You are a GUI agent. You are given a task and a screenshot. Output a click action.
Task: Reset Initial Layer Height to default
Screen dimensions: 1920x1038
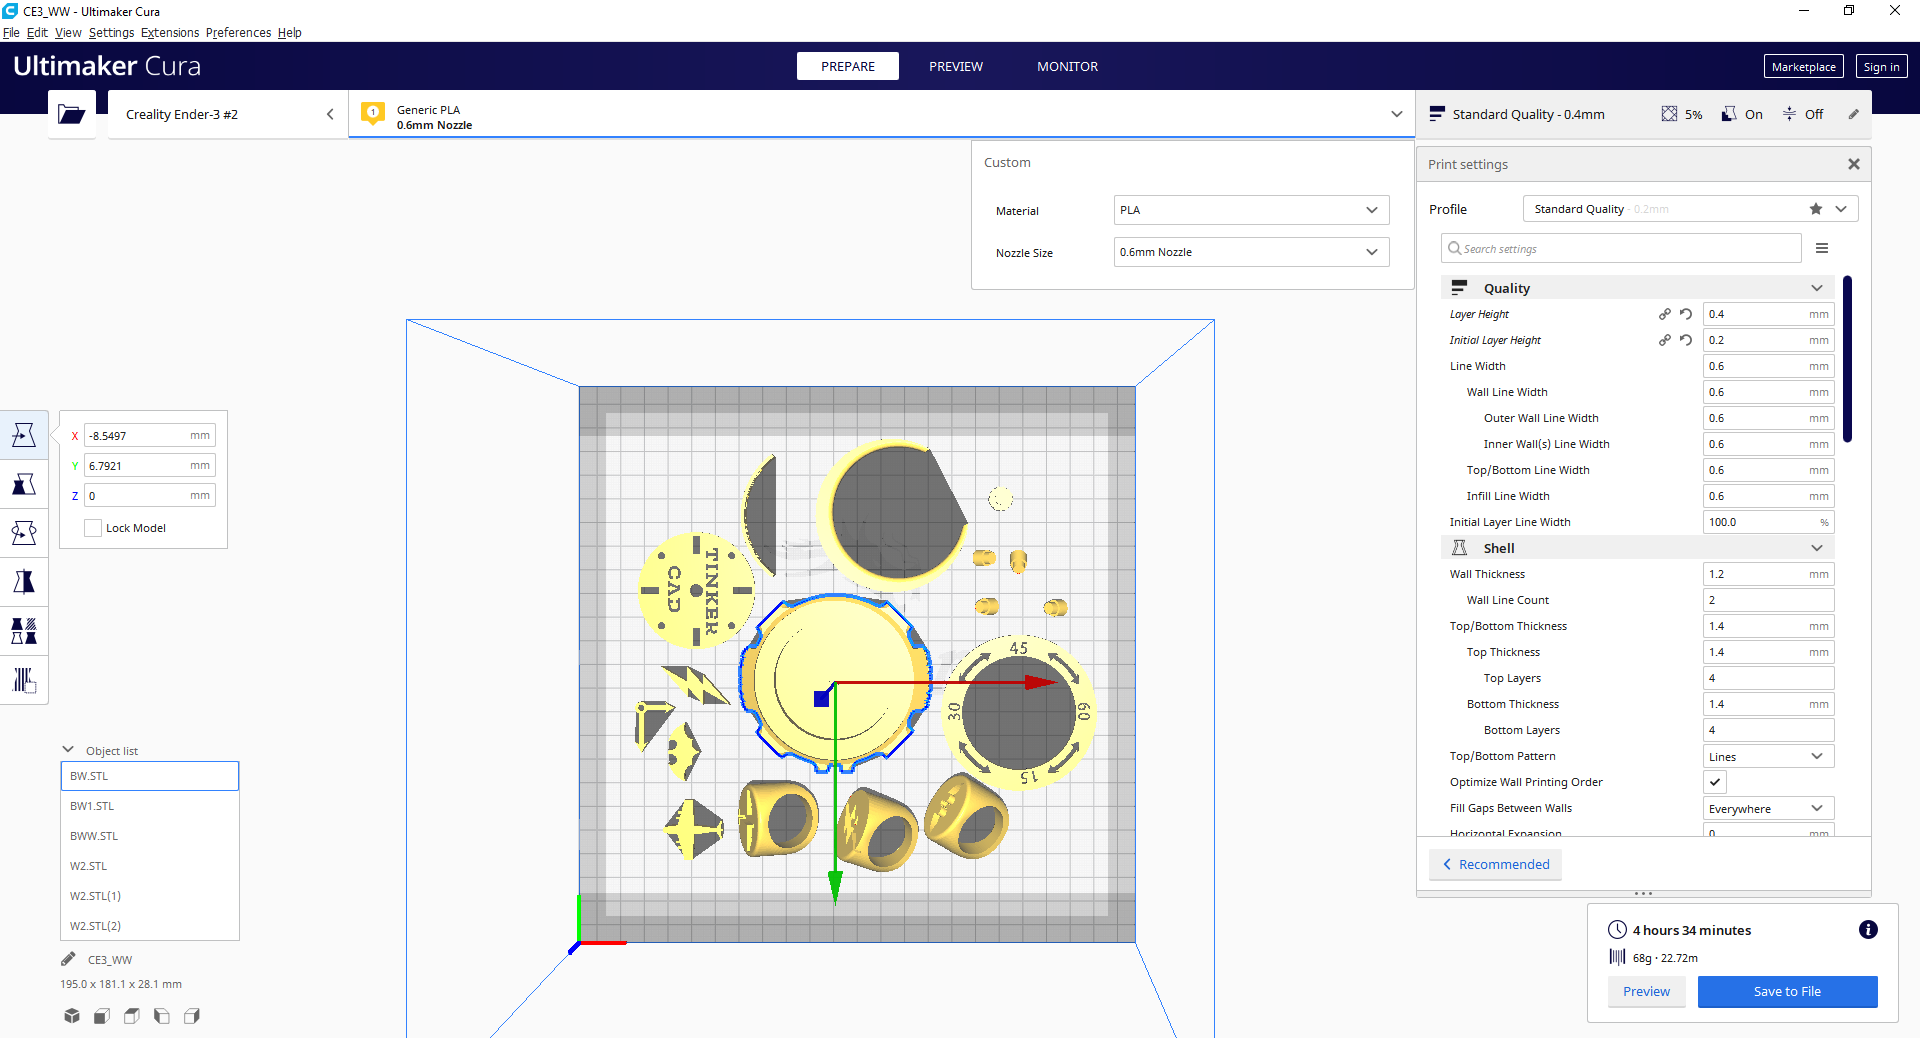pyautogui.click(x=1686, y=340)
